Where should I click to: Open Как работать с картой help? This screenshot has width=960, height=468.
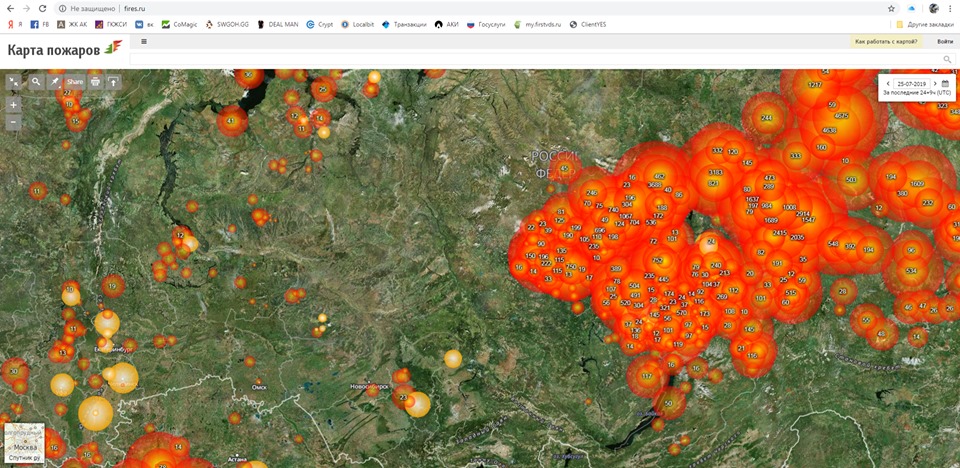point(885,41)
